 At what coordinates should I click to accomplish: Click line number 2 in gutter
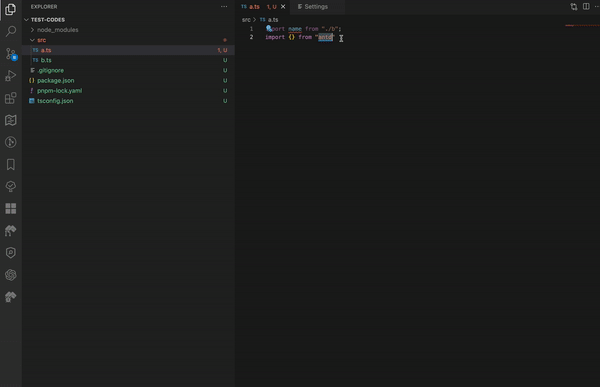coord(251,37)
